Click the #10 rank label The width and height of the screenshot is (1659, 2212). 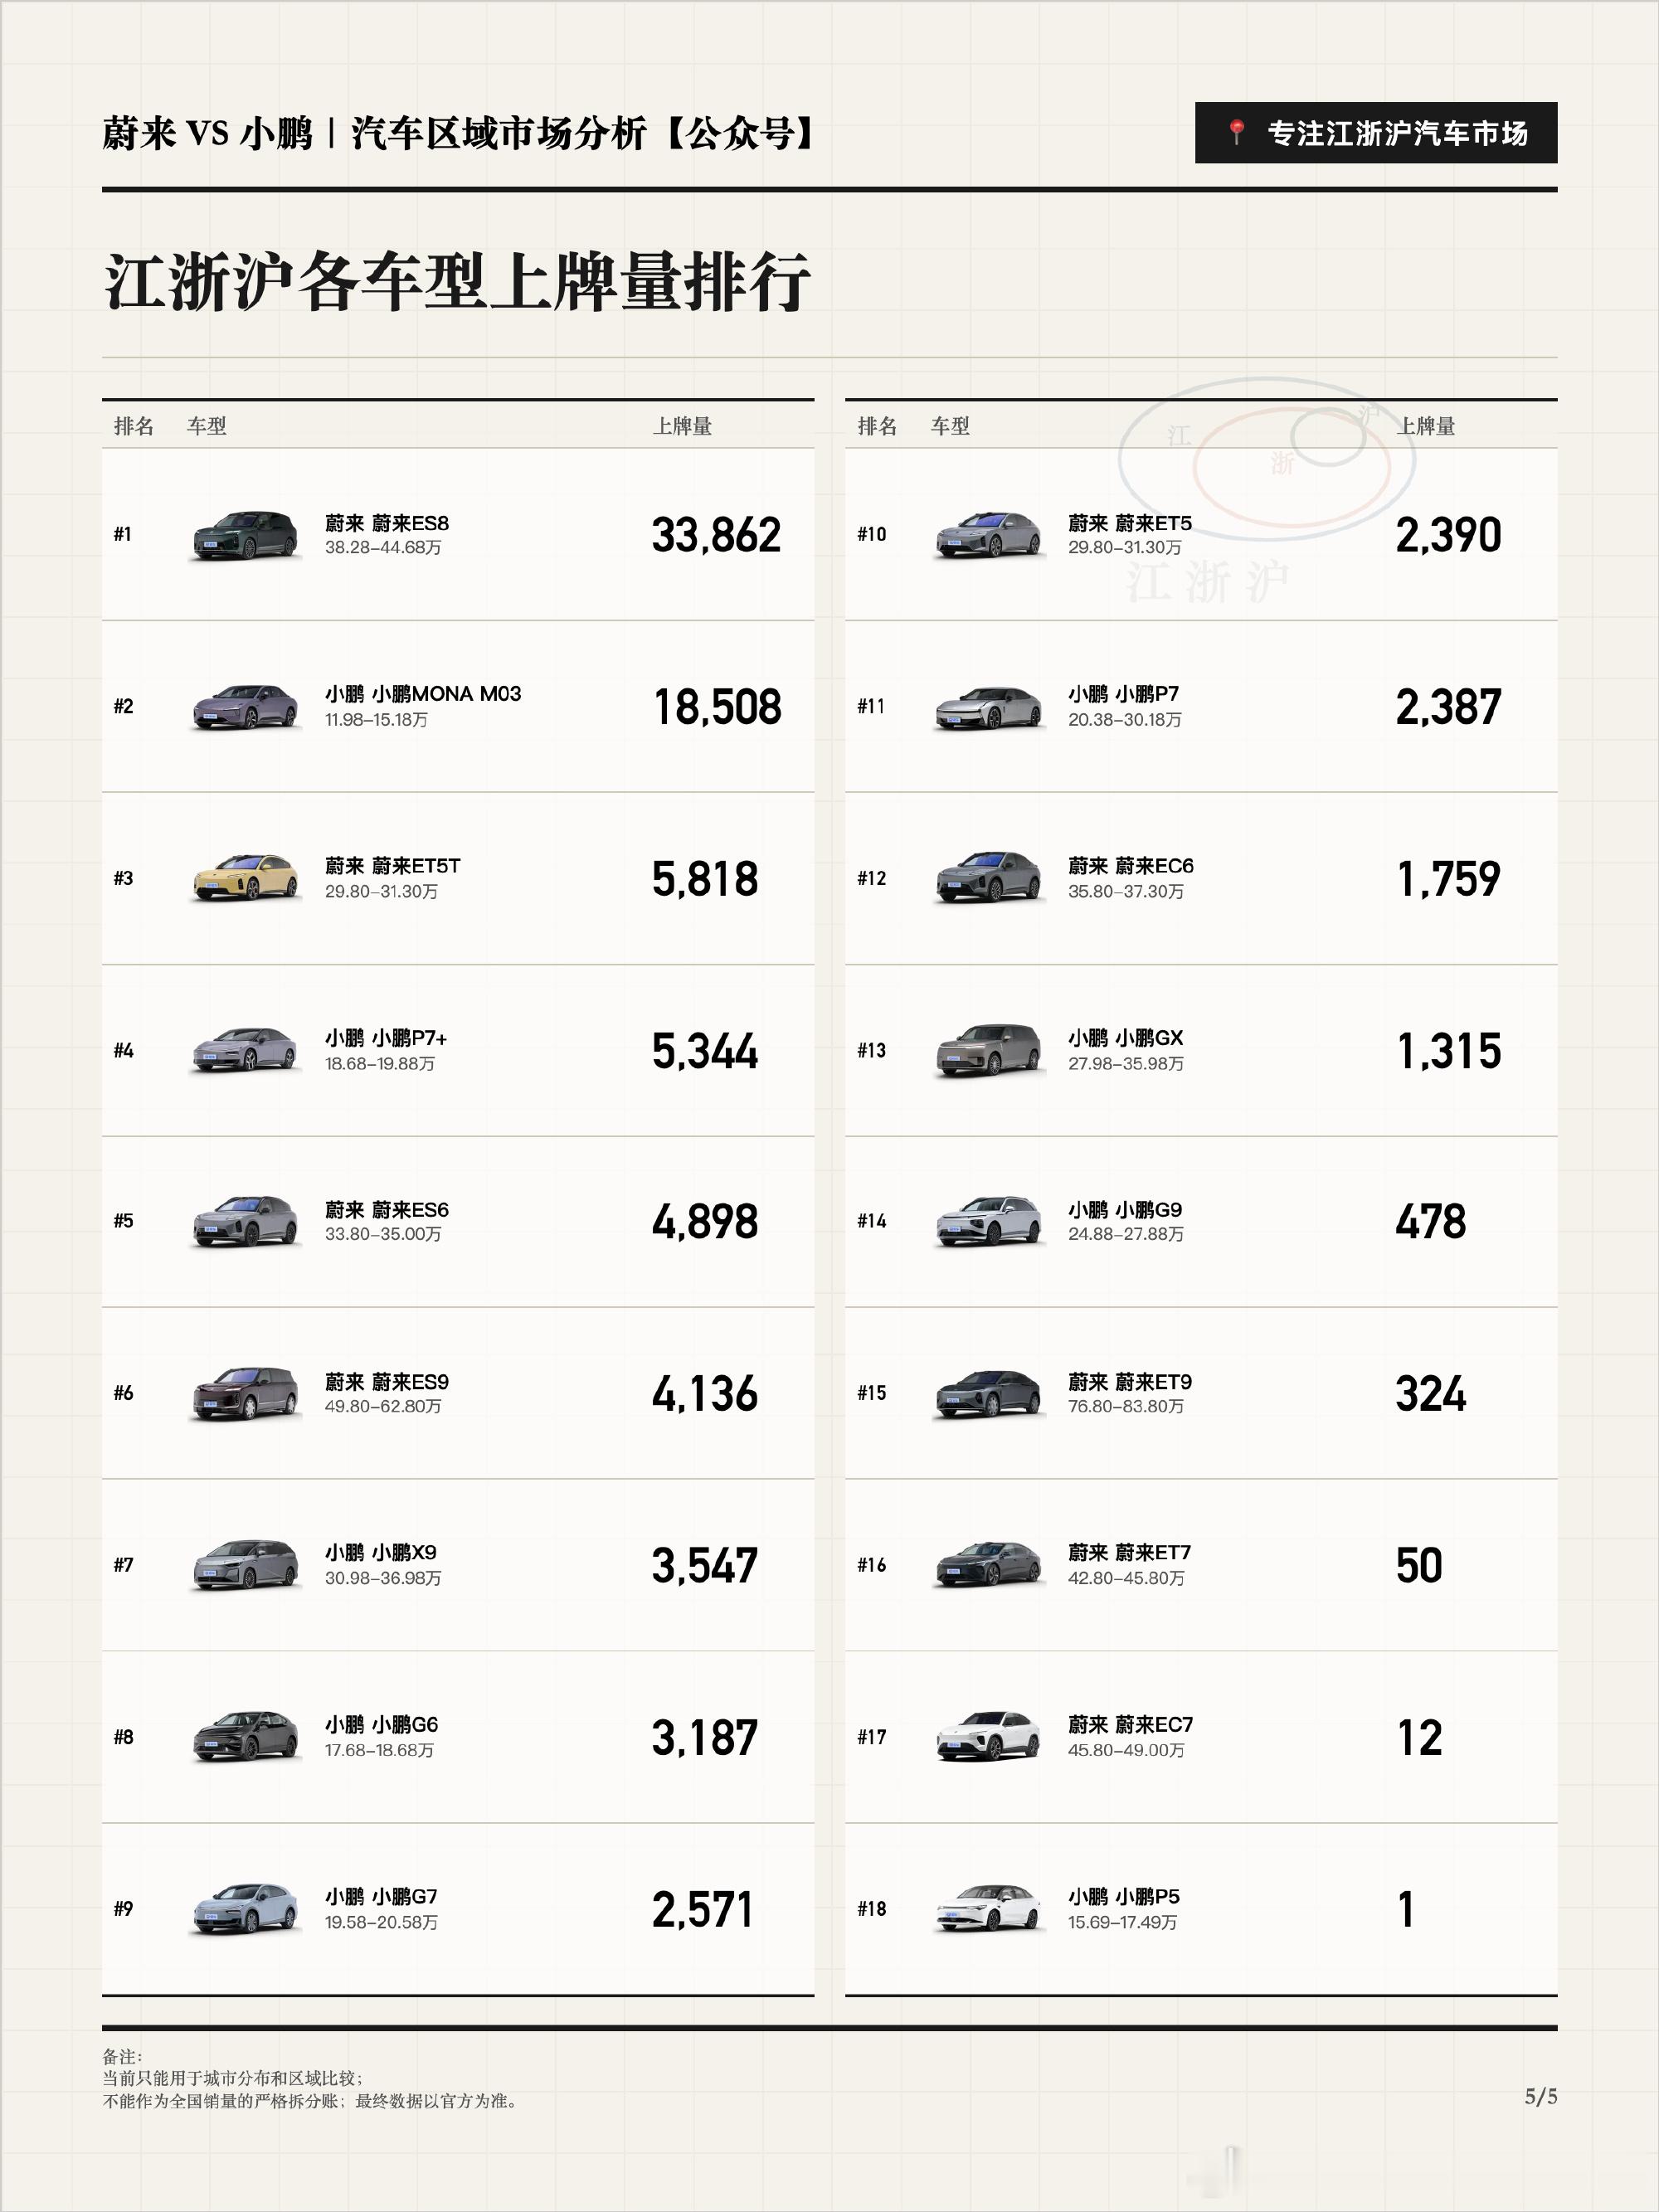[872, 535]
